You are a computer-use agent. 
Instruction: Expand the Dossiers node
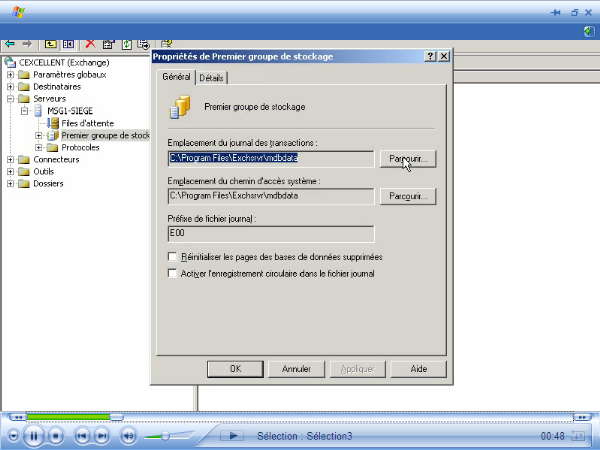point(10,184)
